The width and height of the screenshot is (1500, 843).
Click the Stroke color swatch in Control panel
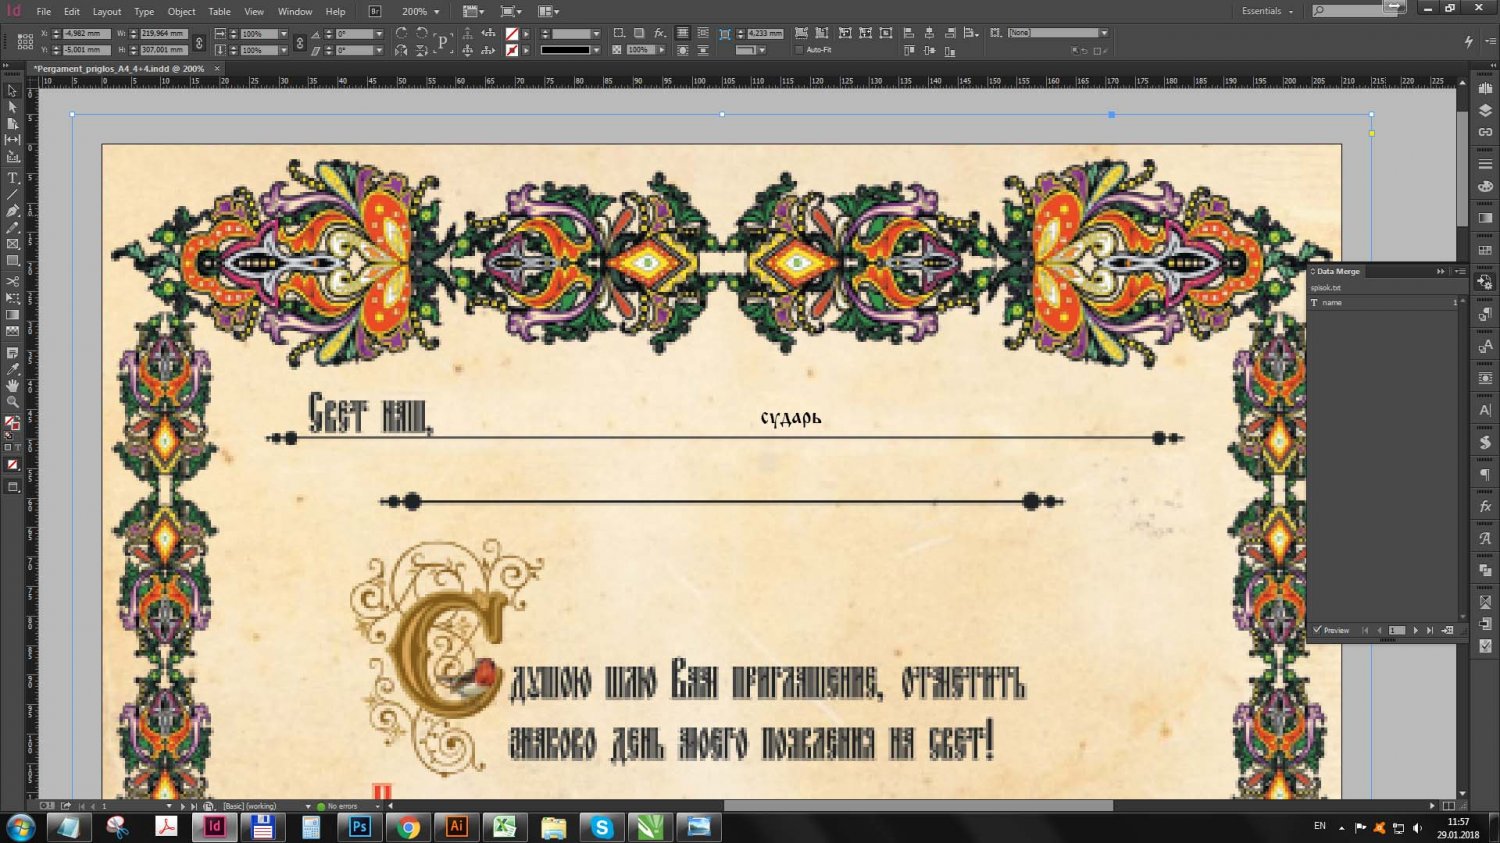pos(512,50)
